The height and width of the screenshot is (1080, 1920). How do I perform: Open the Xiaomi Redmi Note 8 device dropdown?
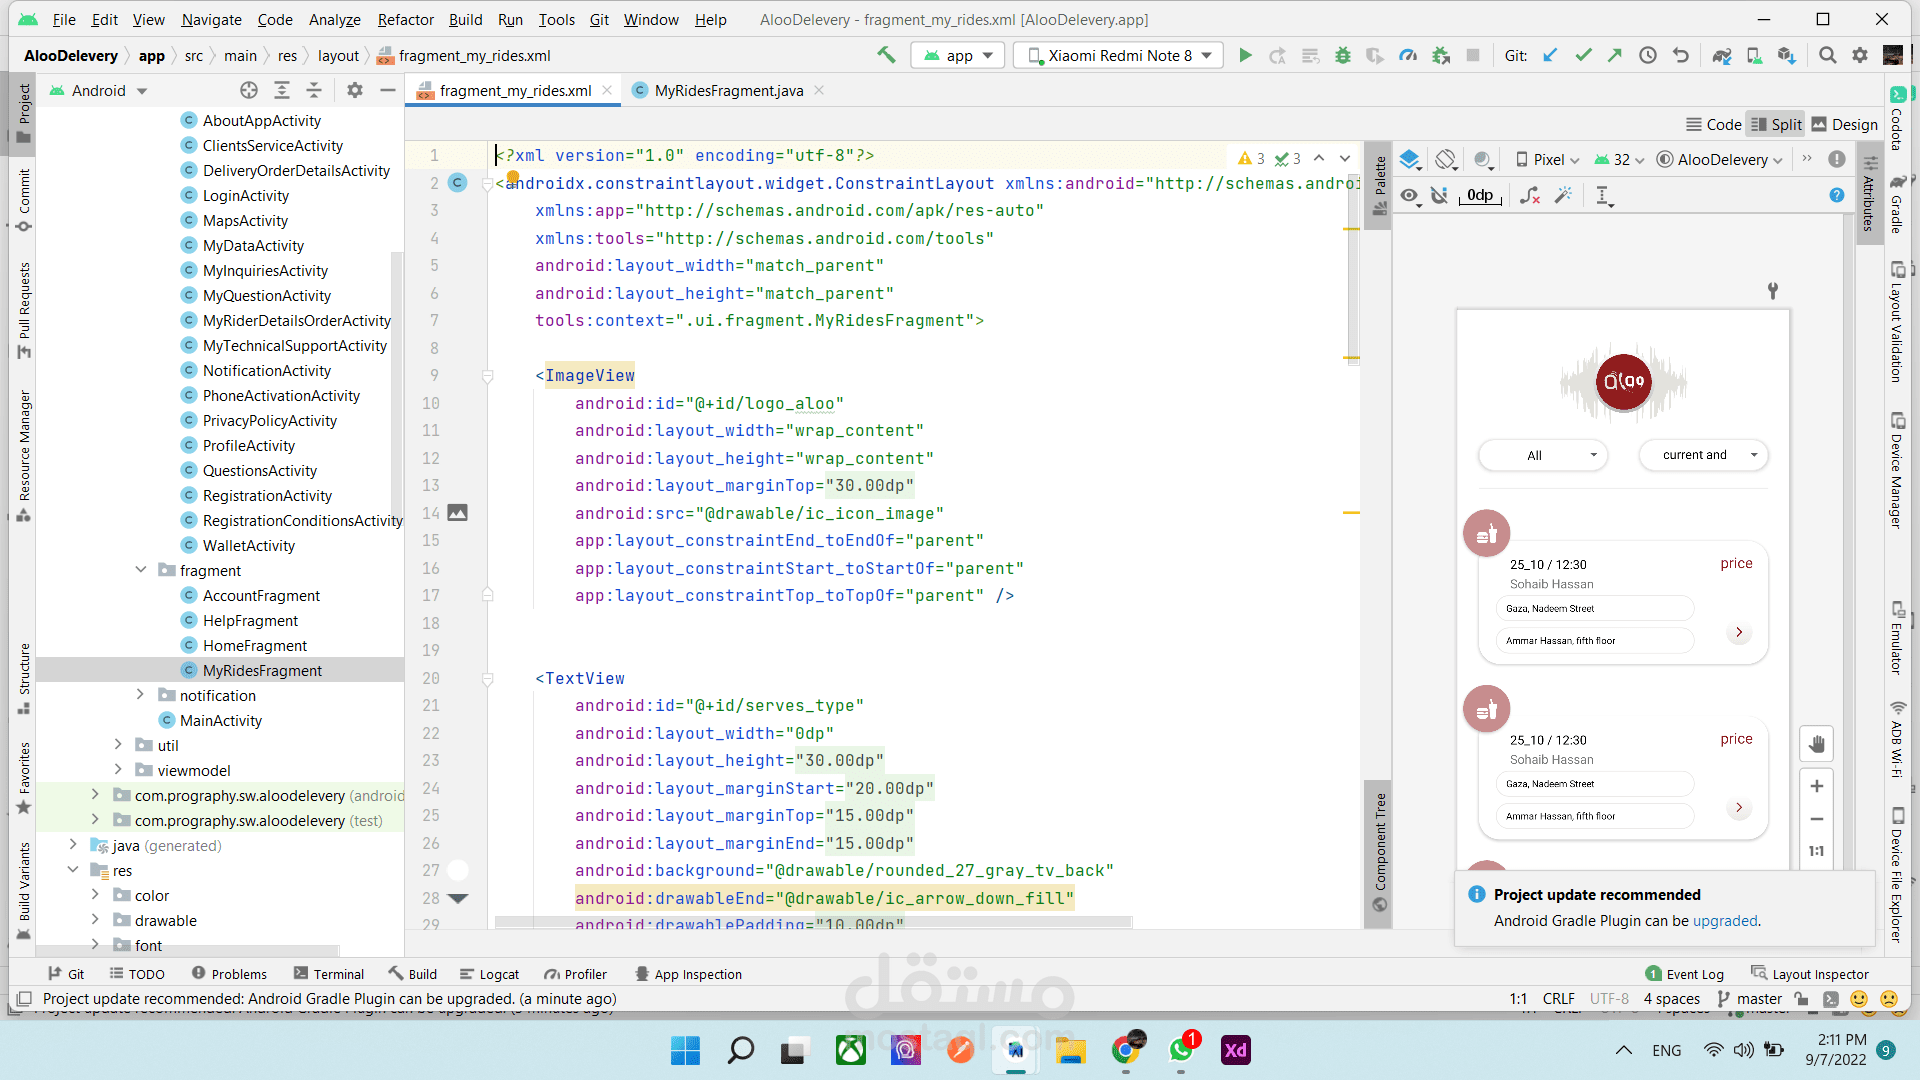pyautogui.click(x=1119, y=56)
